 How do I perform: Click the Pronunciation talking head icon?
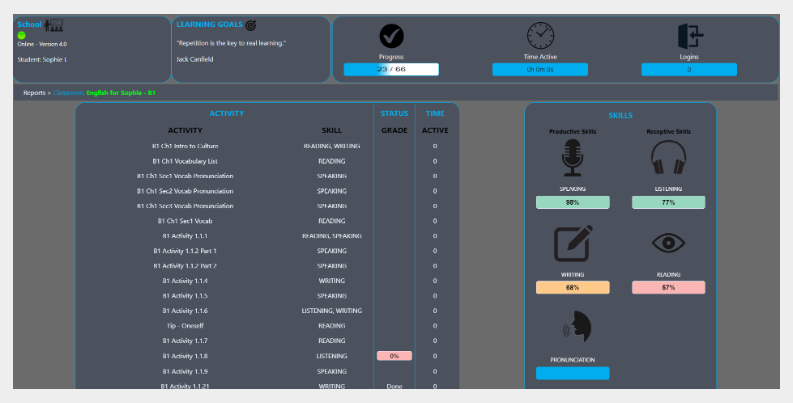[x=575, y=327]
